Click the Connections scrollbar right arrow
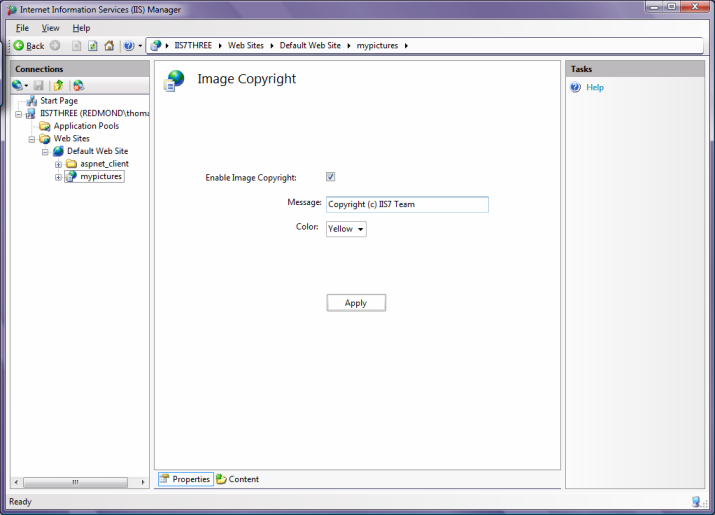The height and width of the screenshot is (515, 715). click(x=143, y=482)
